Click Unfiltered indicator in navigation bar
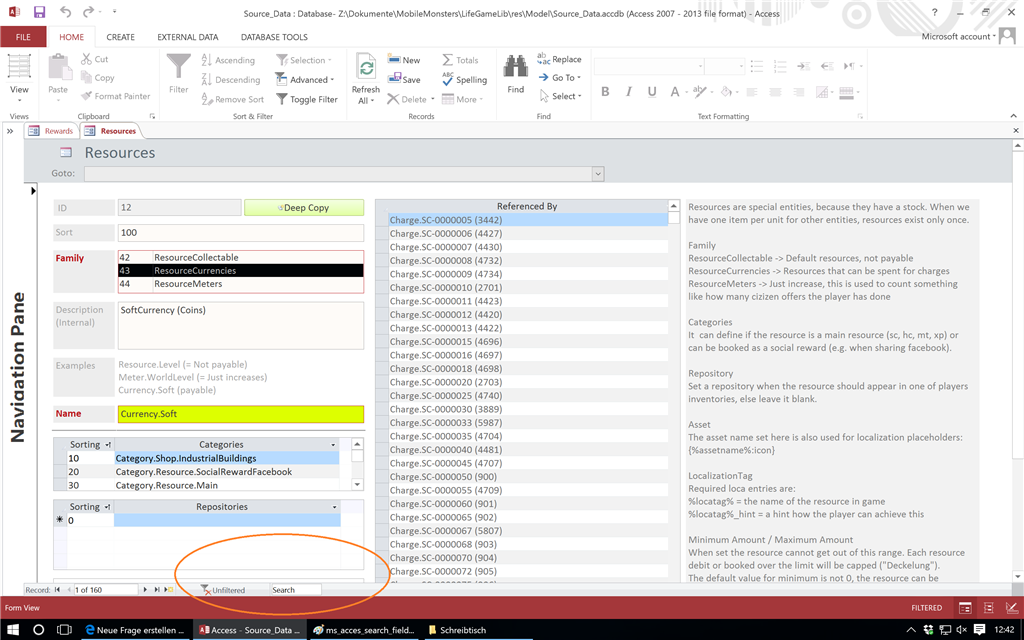 pyautogui.click(x=223, y=590)
